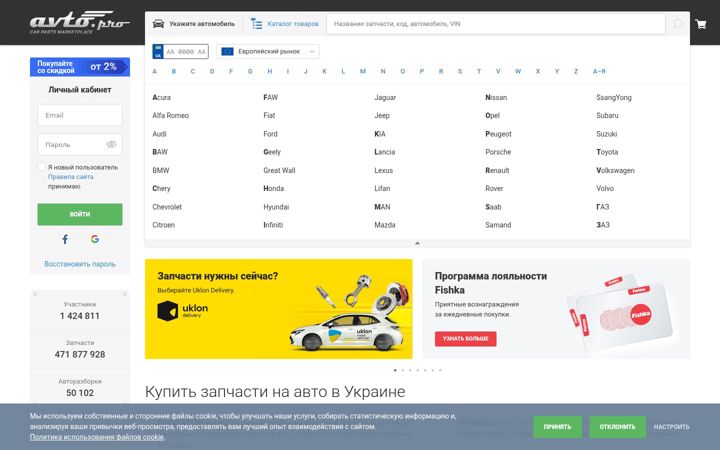Select the Acura brand
Screen dimensions: 720x450
coord(162,97)
